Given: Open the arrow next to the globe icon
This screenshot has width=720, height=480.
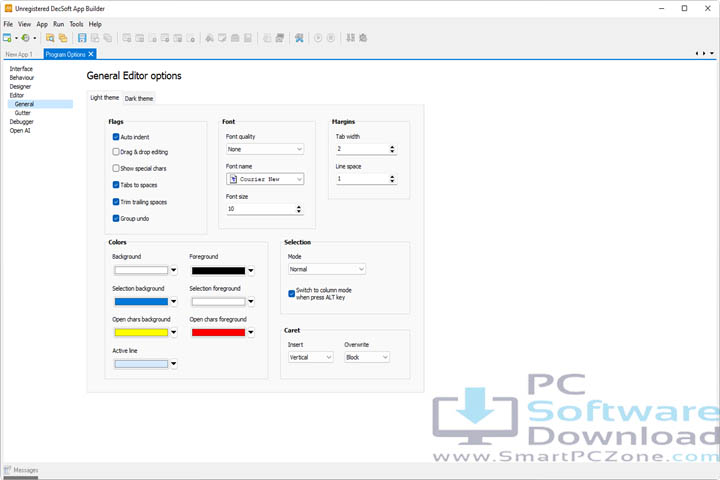Looking at the screenshot, I should tap(34, 38).
